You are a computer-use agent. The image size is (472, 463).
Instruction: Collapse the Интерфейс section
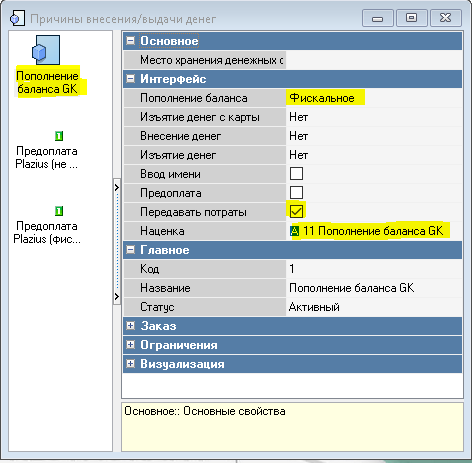pos(131,79)
